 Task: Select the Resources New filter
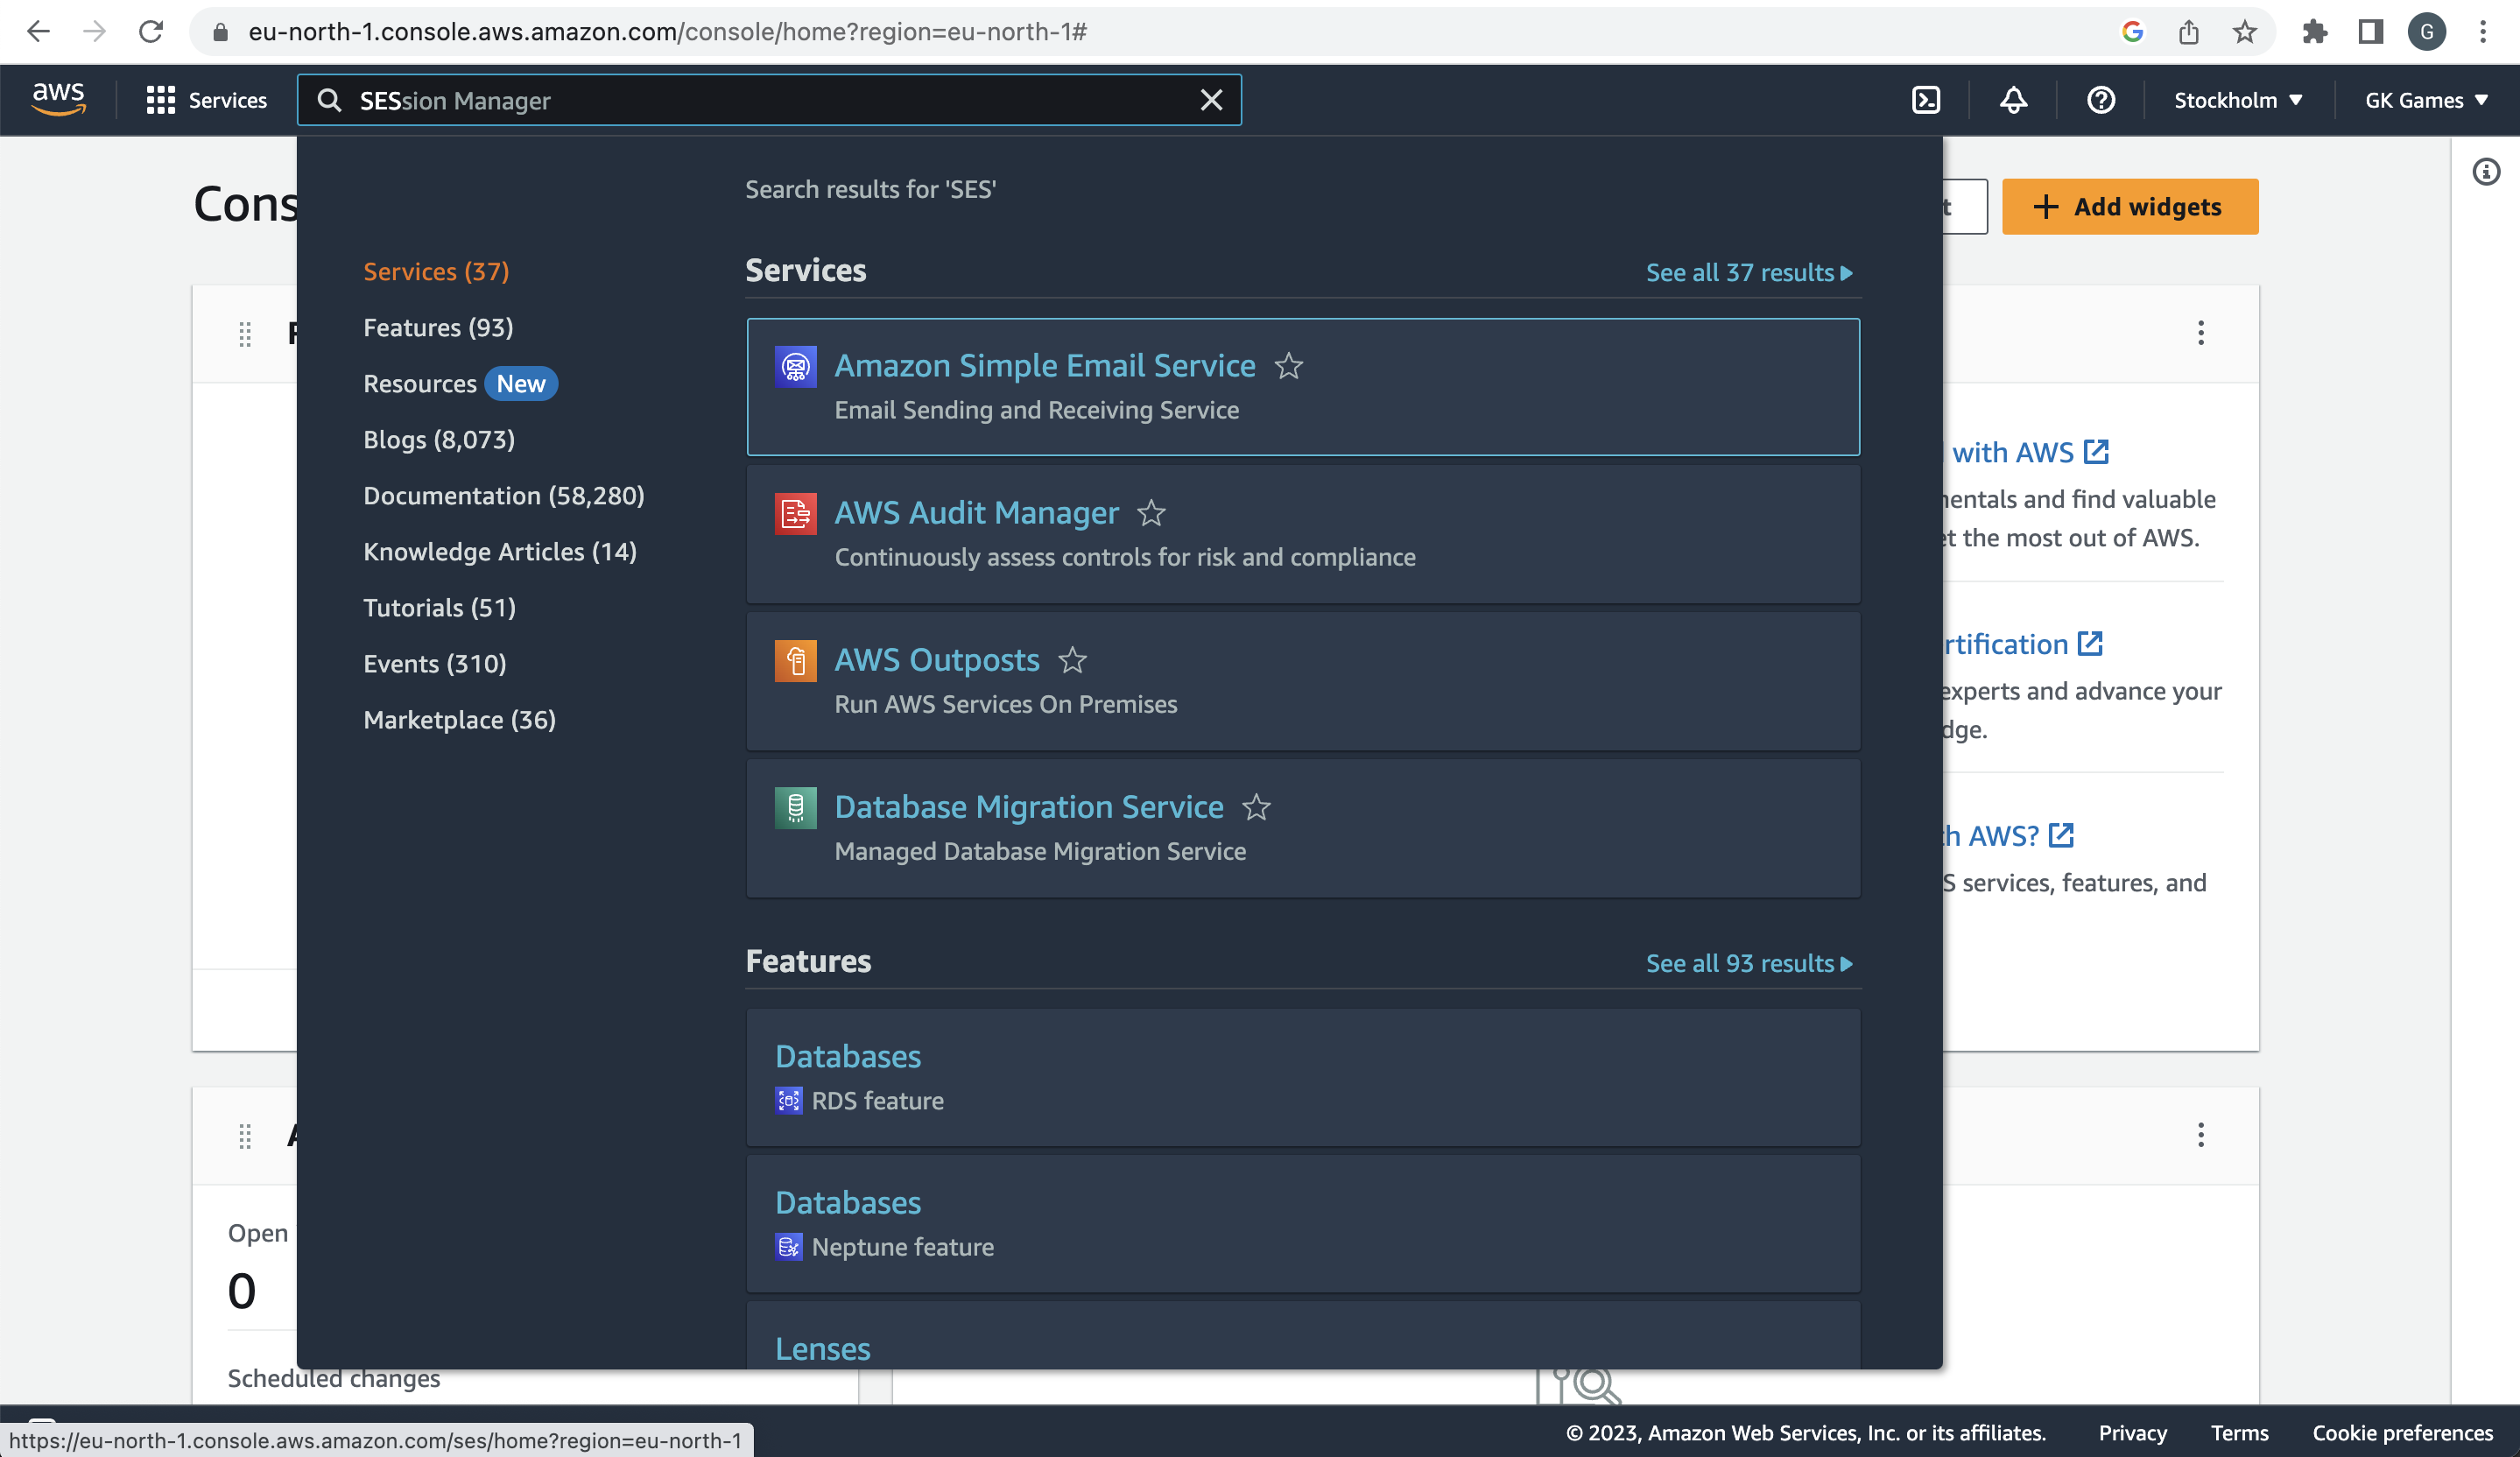coord(460,383)
